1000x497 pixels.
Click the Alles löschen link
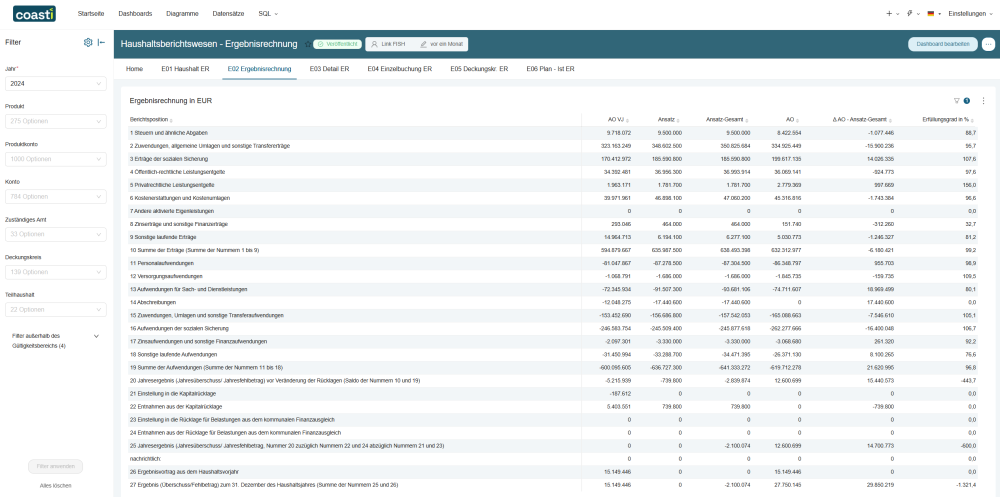55,486
